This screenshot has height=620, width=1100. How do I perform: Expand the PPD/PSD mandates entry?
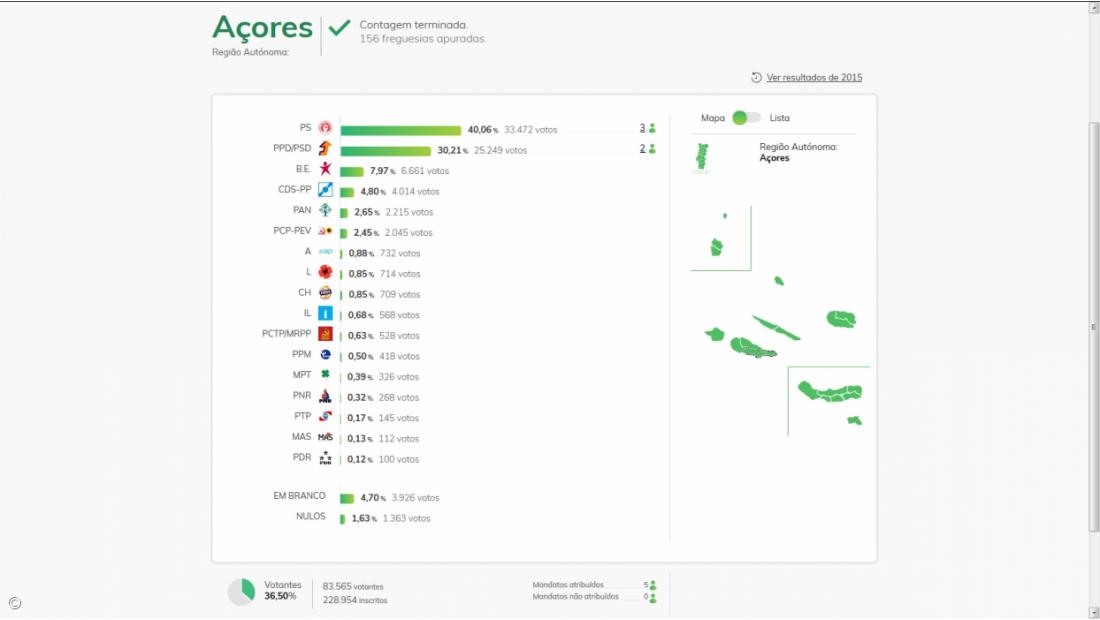point(647,149)
